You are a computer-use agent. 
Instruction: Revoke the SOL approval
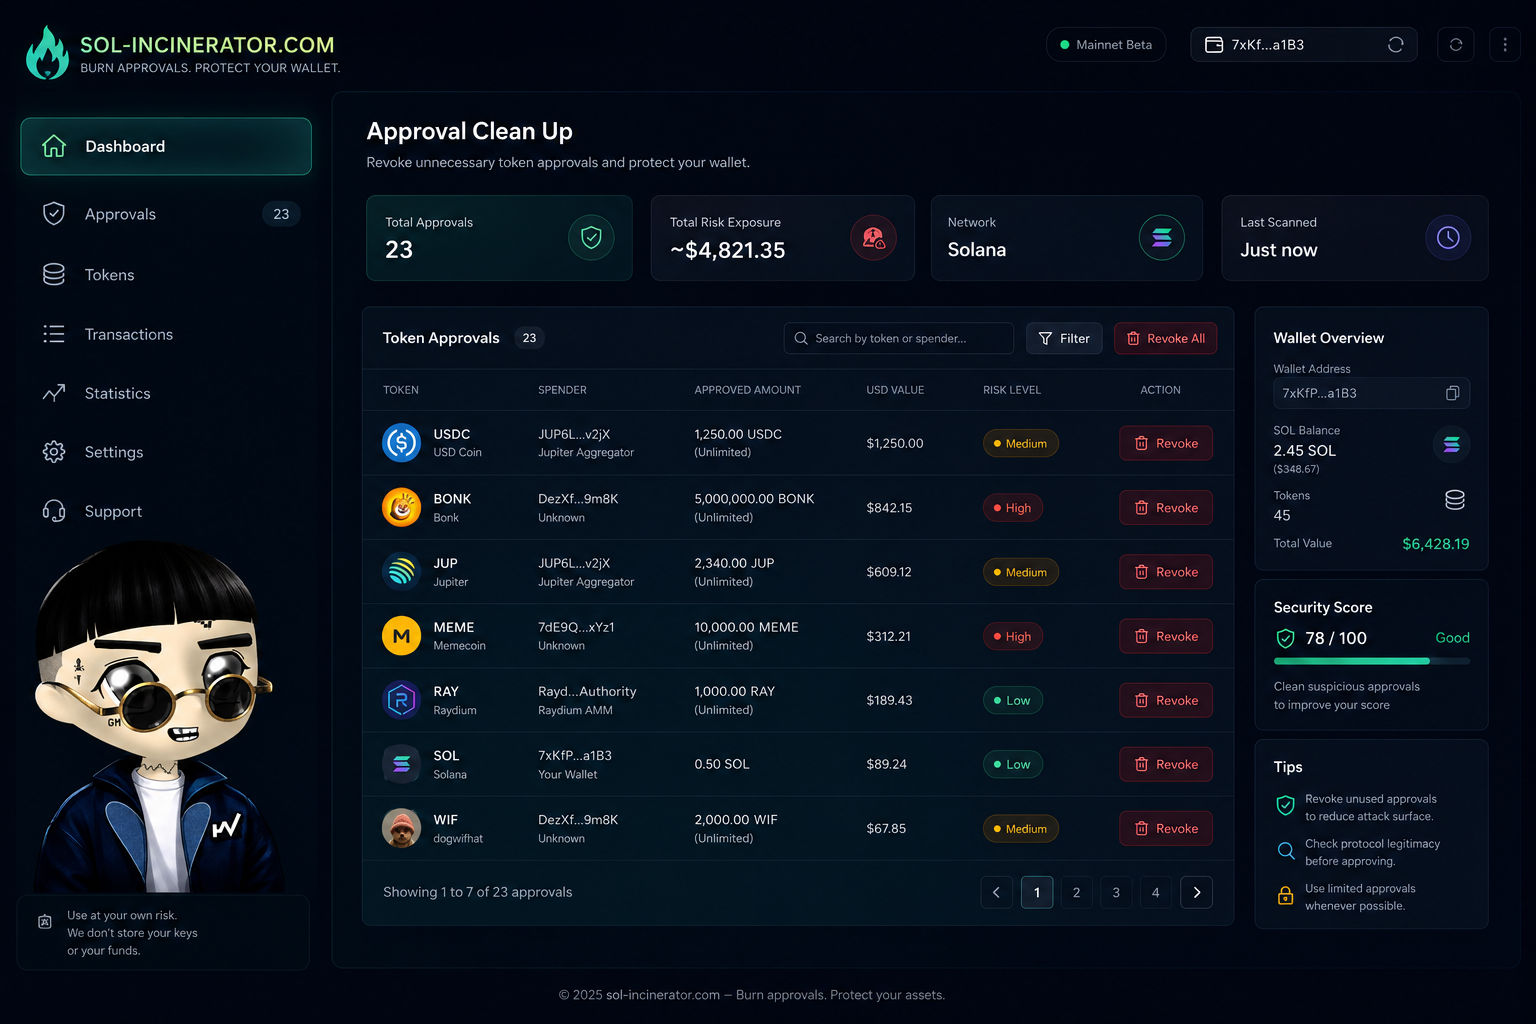click(x=1166, y=764)
